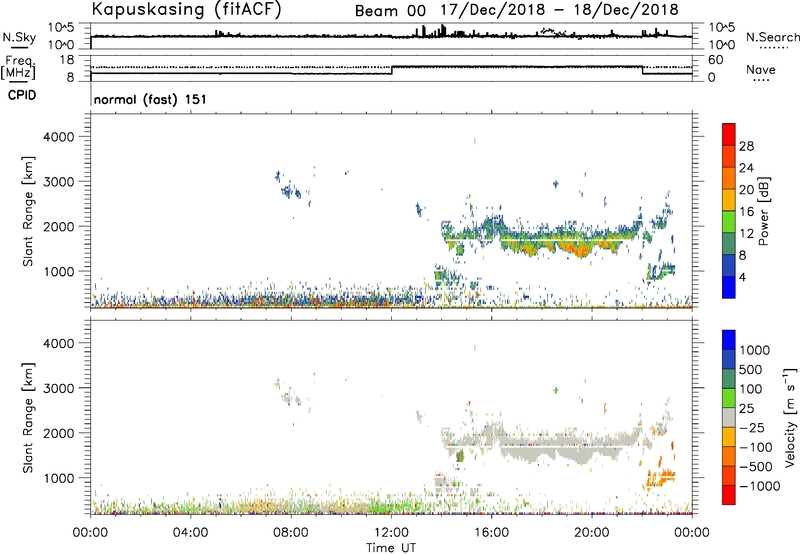
Task: Click the '60' tick on Nave axis
Action: coord(715,60)
